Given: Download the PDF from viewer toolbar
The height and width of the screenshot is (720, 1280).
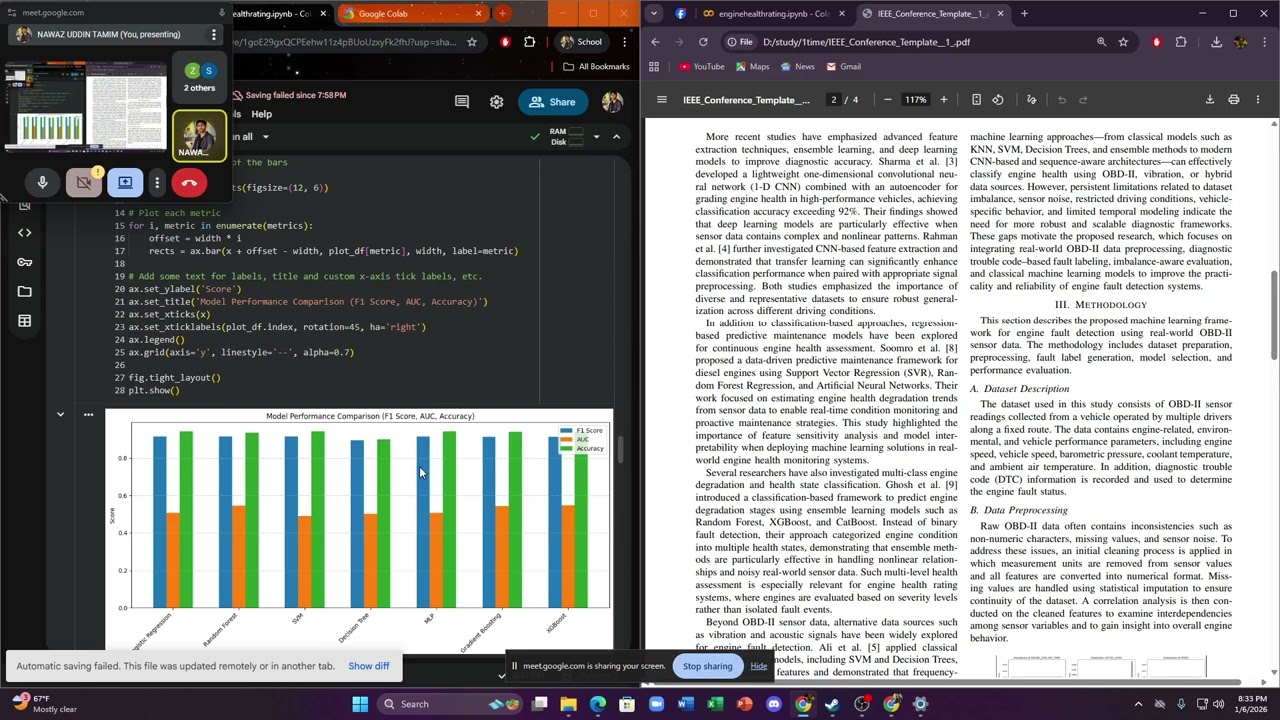Looking at the screenshot, I should coord(1210,100).
